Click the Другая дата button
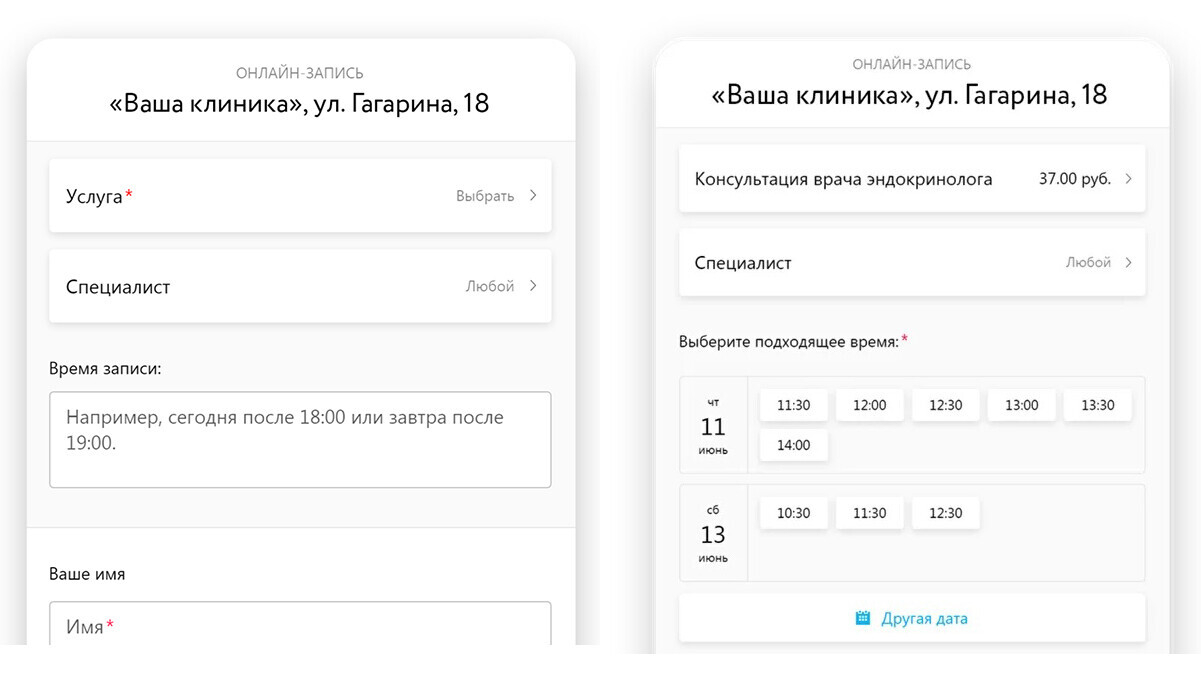 924,618
